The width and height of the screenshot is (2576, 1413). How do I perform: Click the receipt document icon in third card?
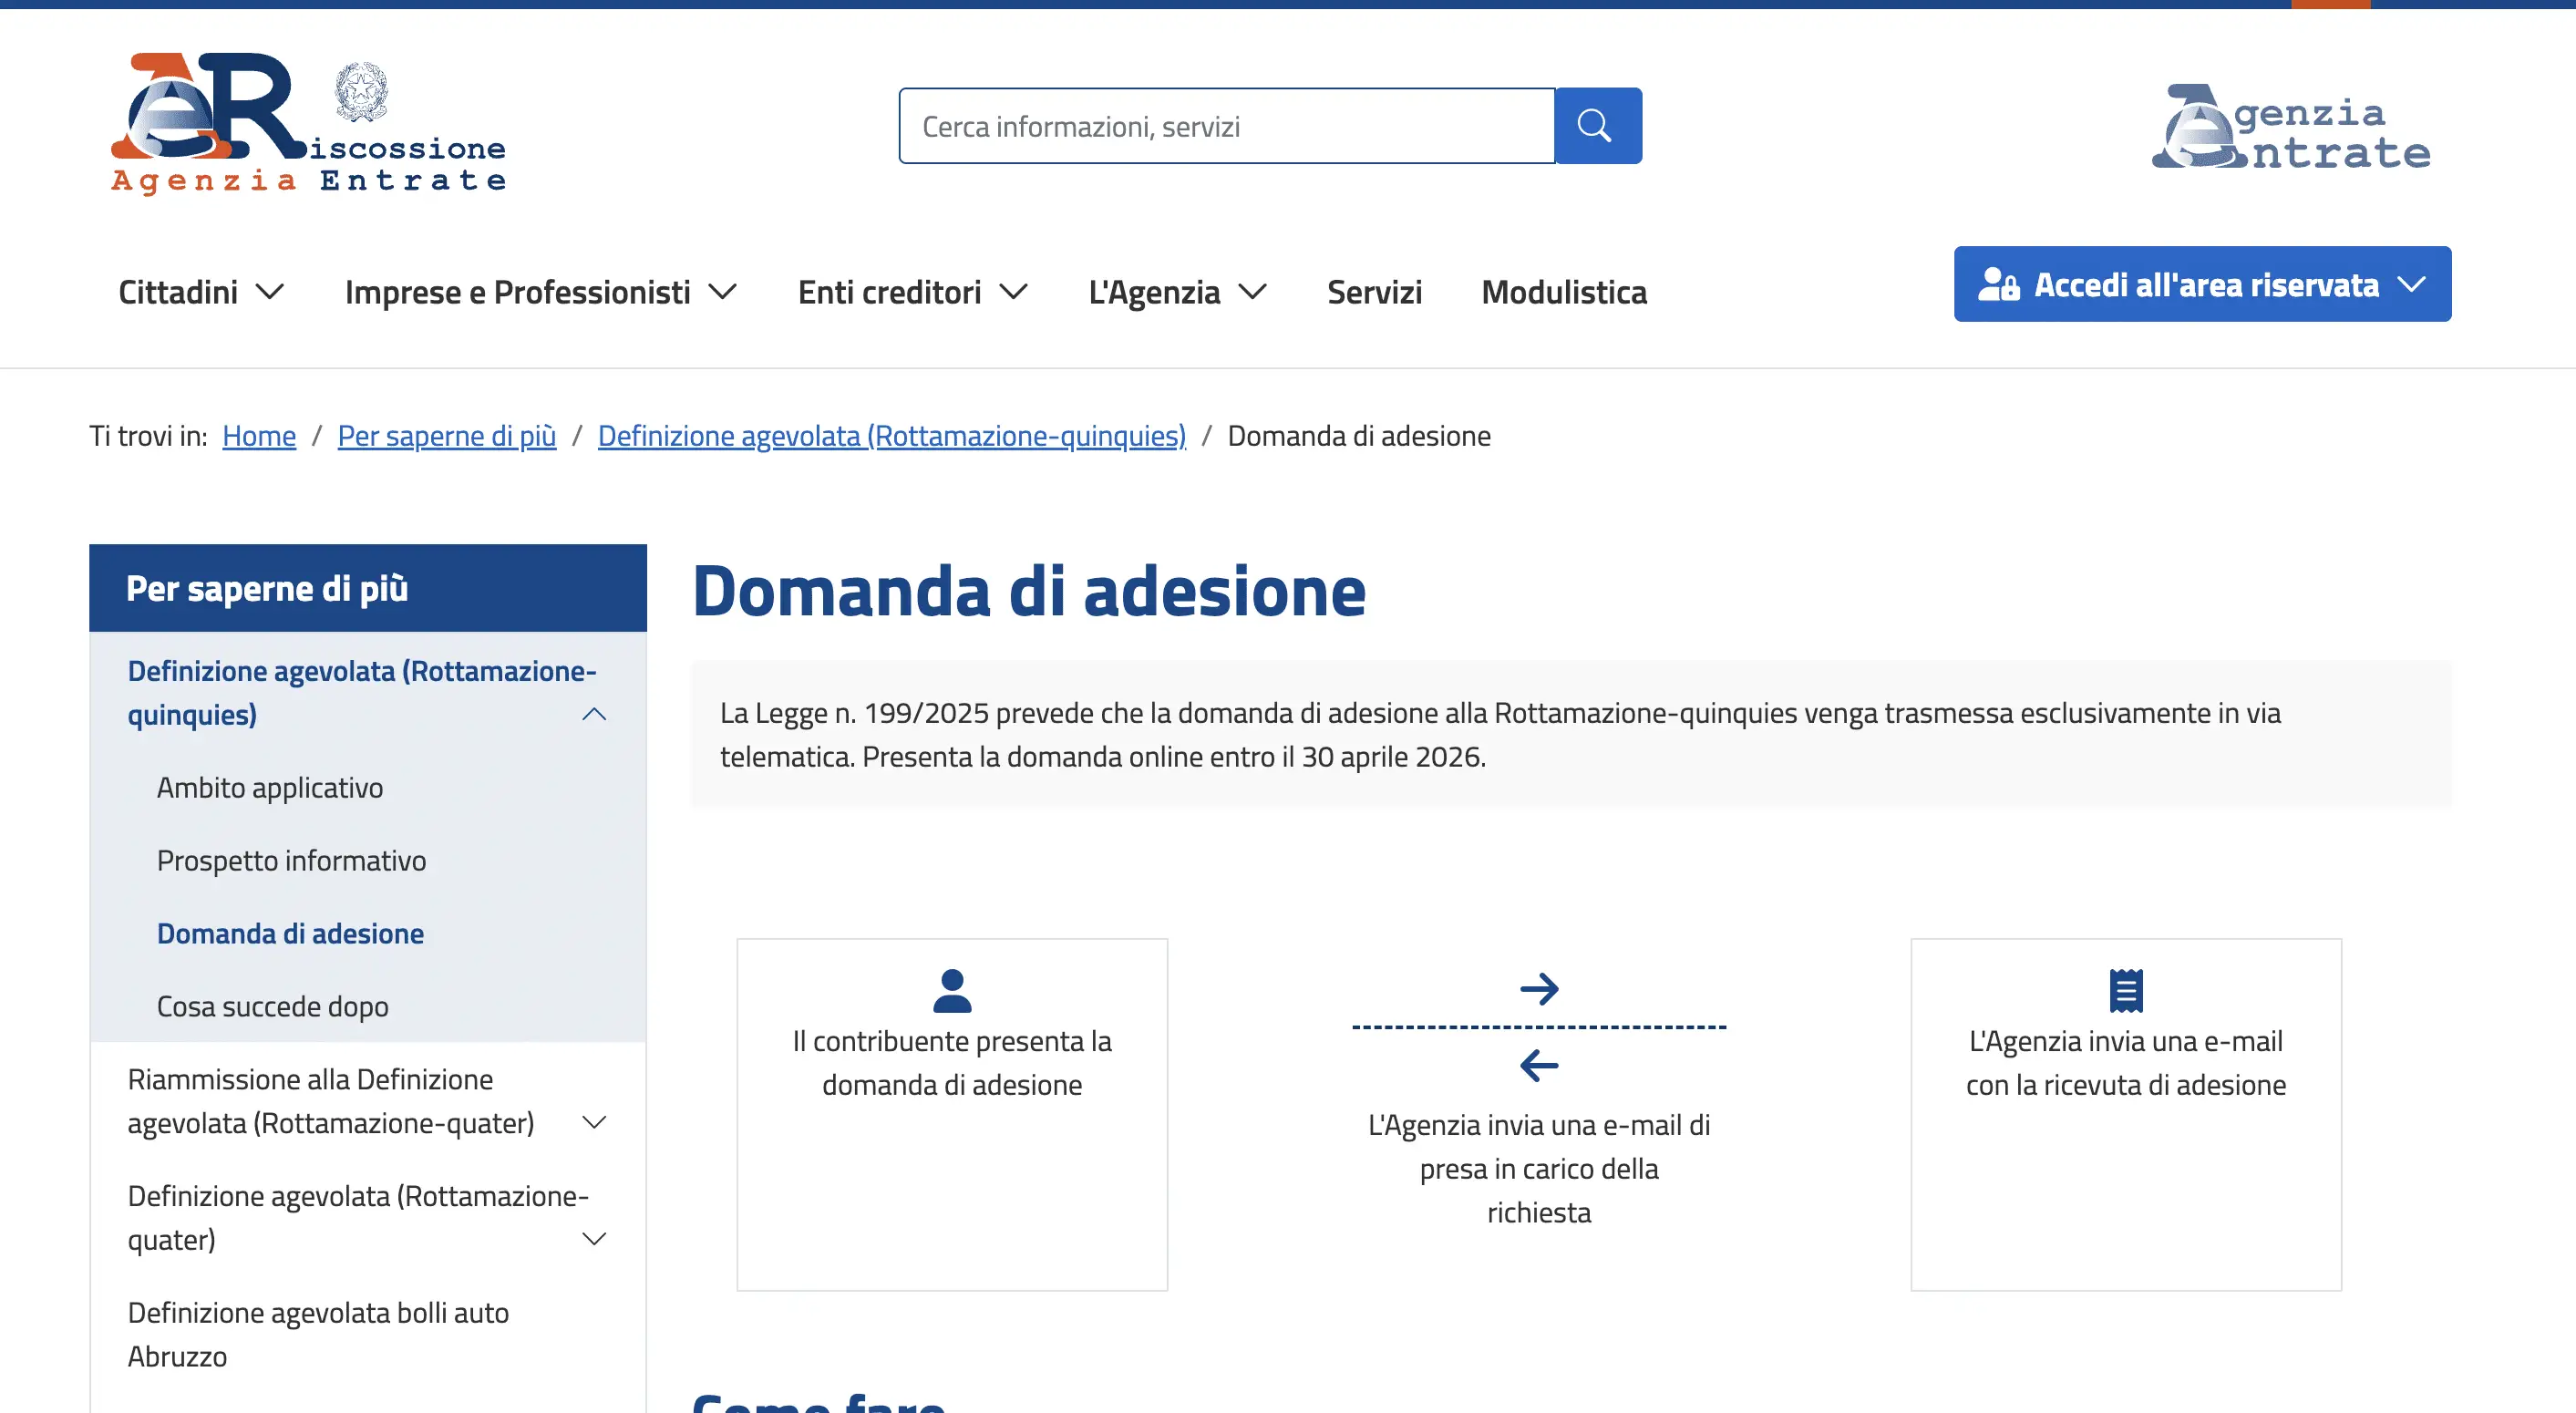[2125, 990]
